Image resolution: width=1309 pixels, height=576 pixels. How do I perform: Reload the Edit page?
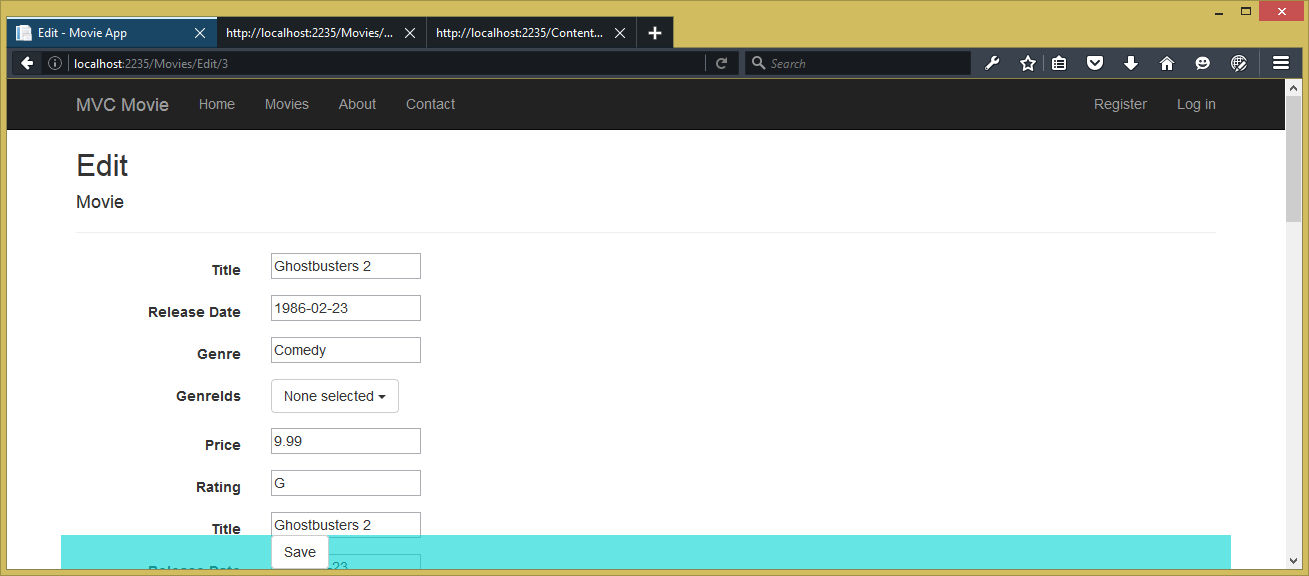pyautogui.click(x=722, y=62)
